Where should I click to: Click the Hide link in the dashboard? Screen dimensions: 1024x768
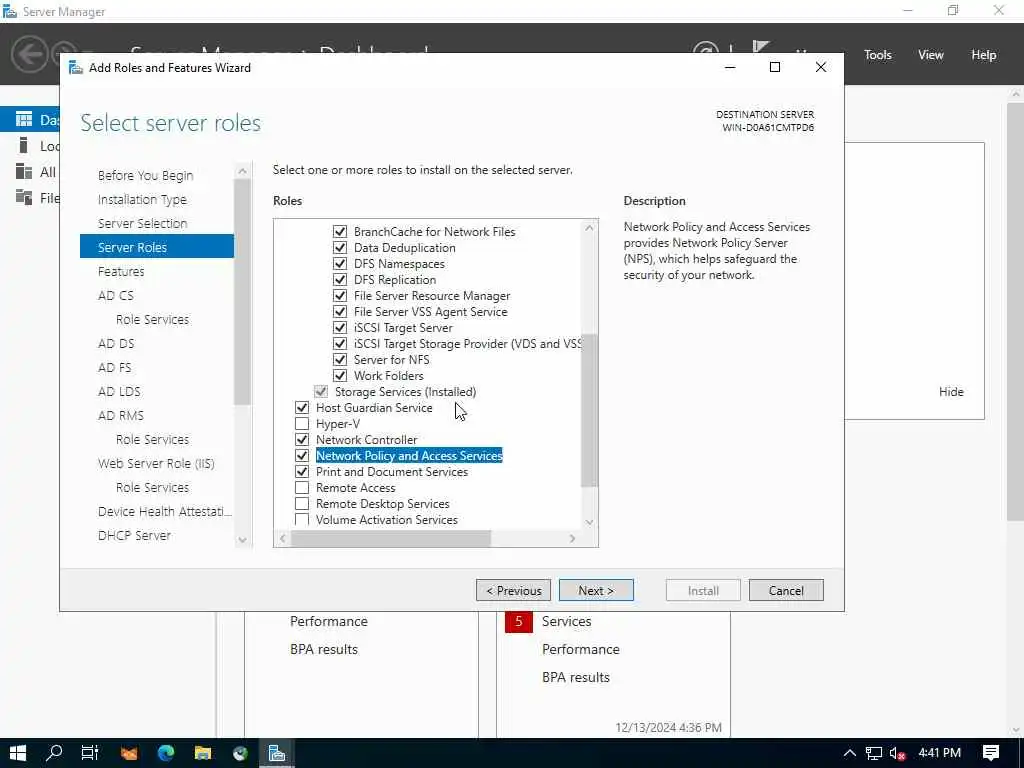(951, 391)
